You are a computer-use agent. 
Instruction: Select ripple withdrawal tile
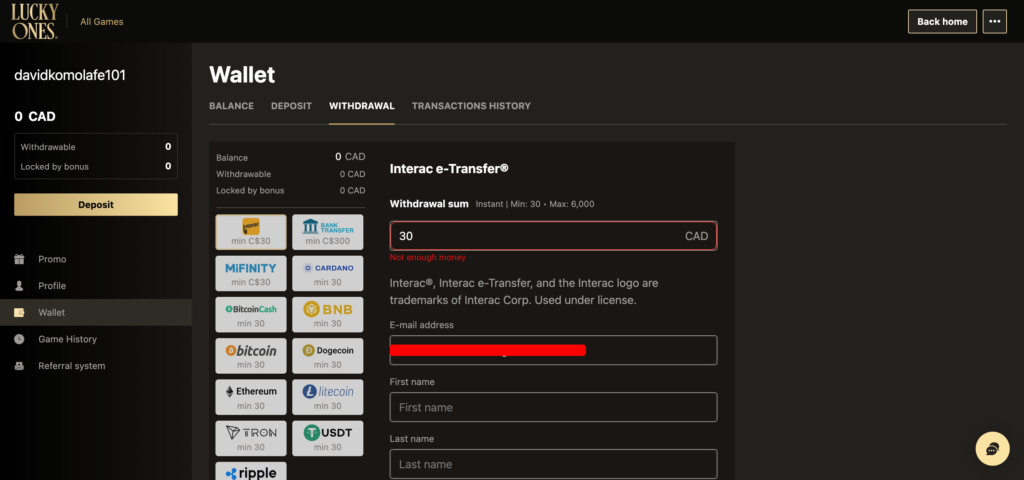tap(251, 472)
